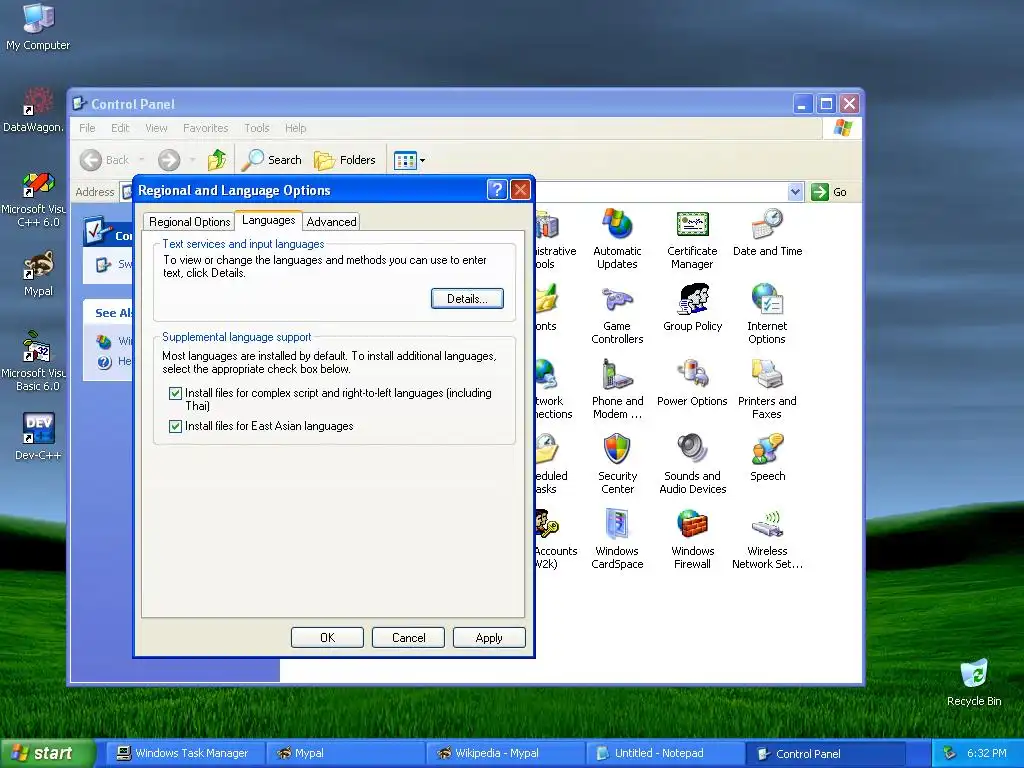Switch to the Advanced tab
The image size is (1024, 768).
point(331,221)
